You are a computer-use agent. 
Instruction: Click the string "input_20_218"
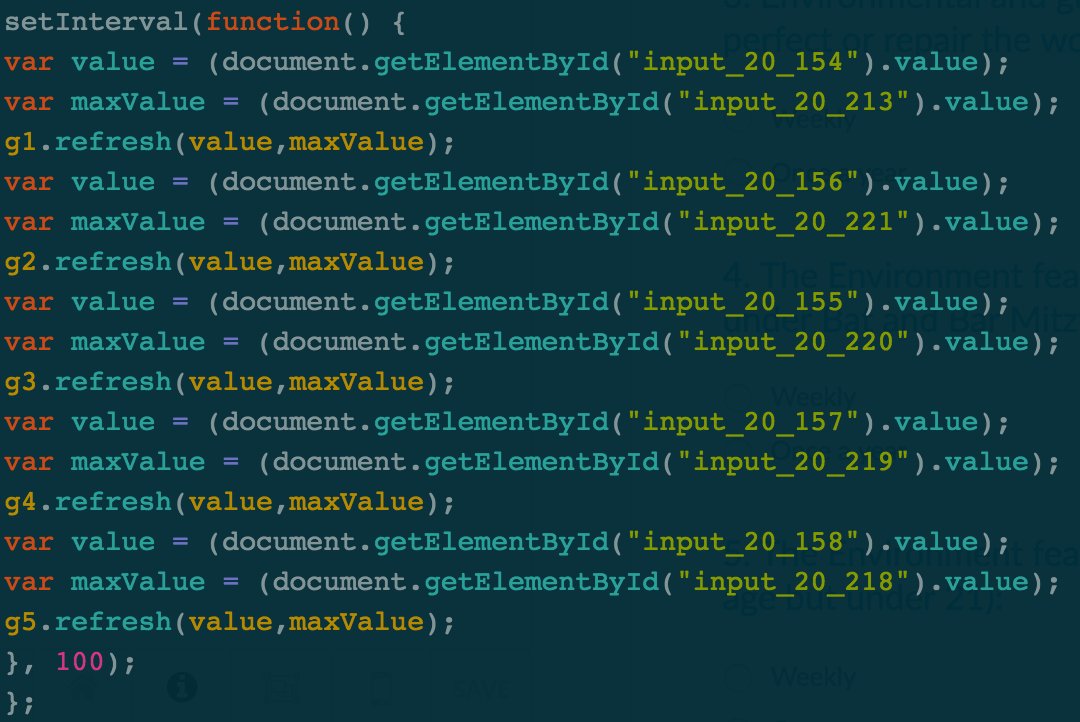[x=793, y=581]
